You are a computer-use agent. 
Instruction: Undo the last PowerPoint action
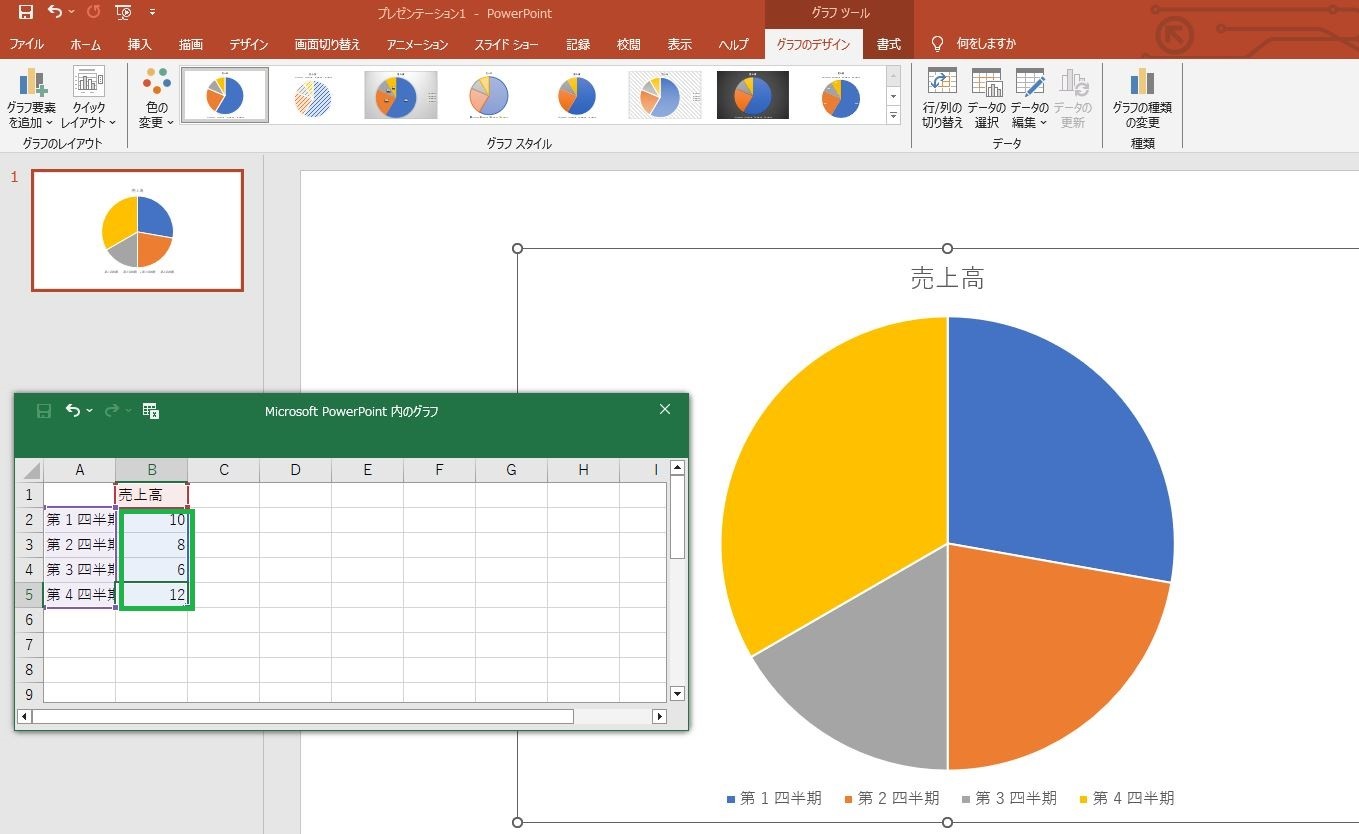pyautogui.click(x=55, y=13)
